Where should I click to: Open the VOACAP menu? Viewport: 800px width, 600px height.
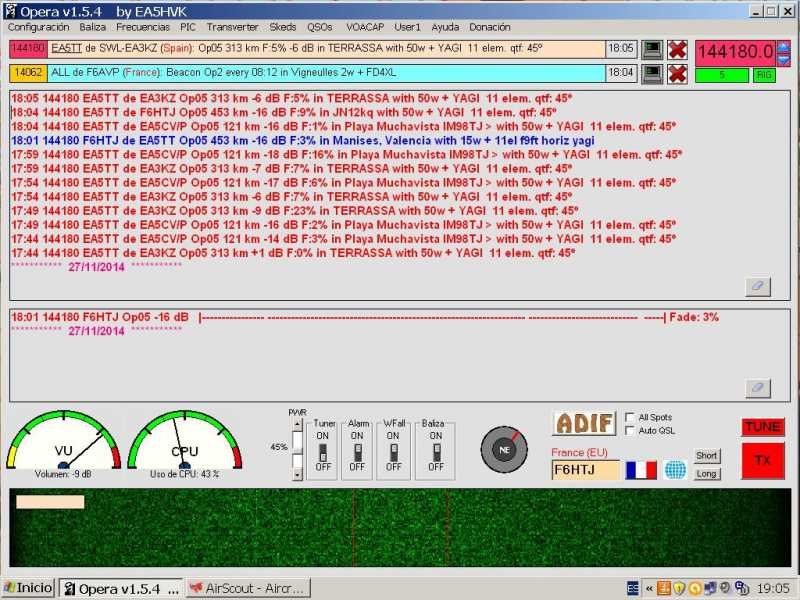point(365,27)
